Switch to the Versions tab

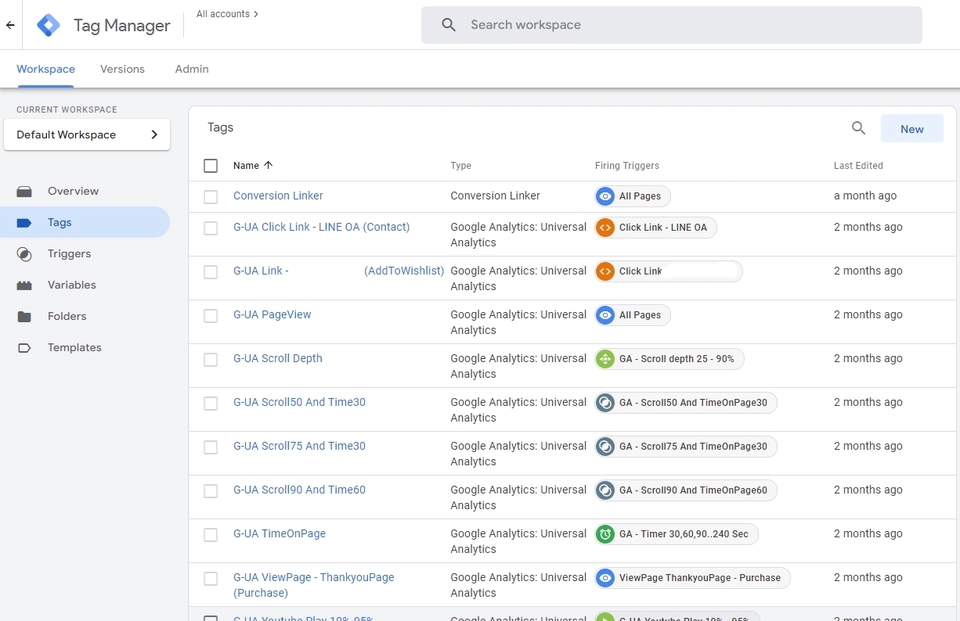pos(122,69)
